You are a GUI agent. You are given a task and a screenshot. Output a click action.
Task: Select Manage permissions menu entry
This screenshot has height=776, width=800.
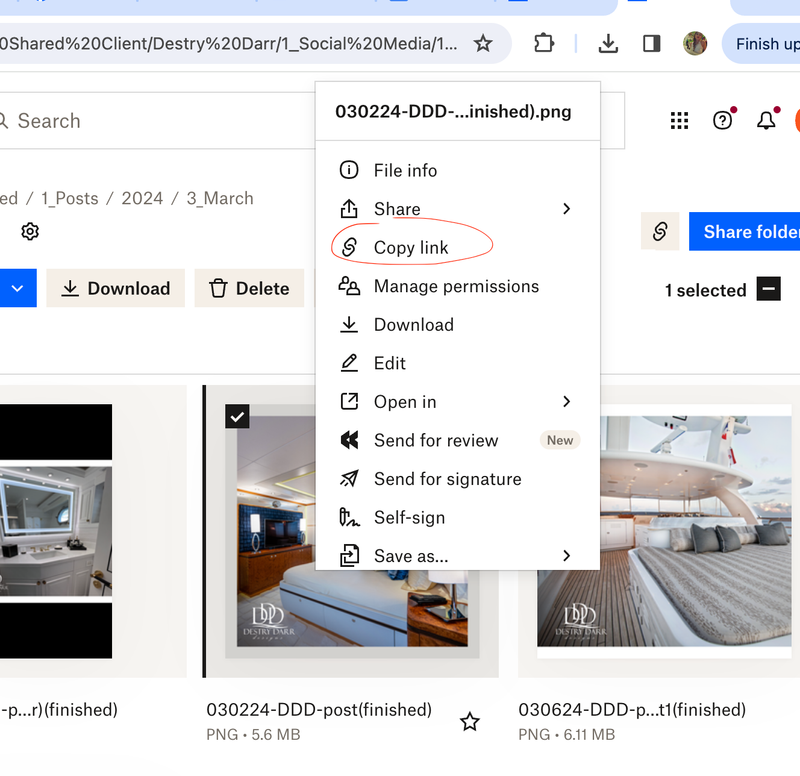[x=456, y=287]
